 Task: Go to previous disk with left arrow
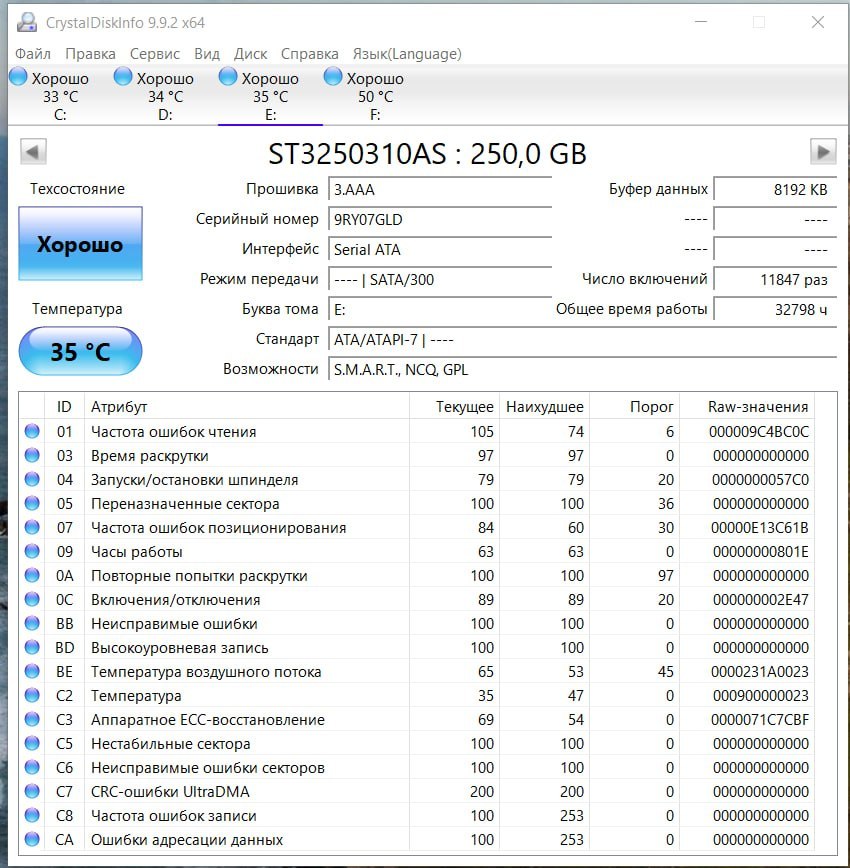click(33, 152)
